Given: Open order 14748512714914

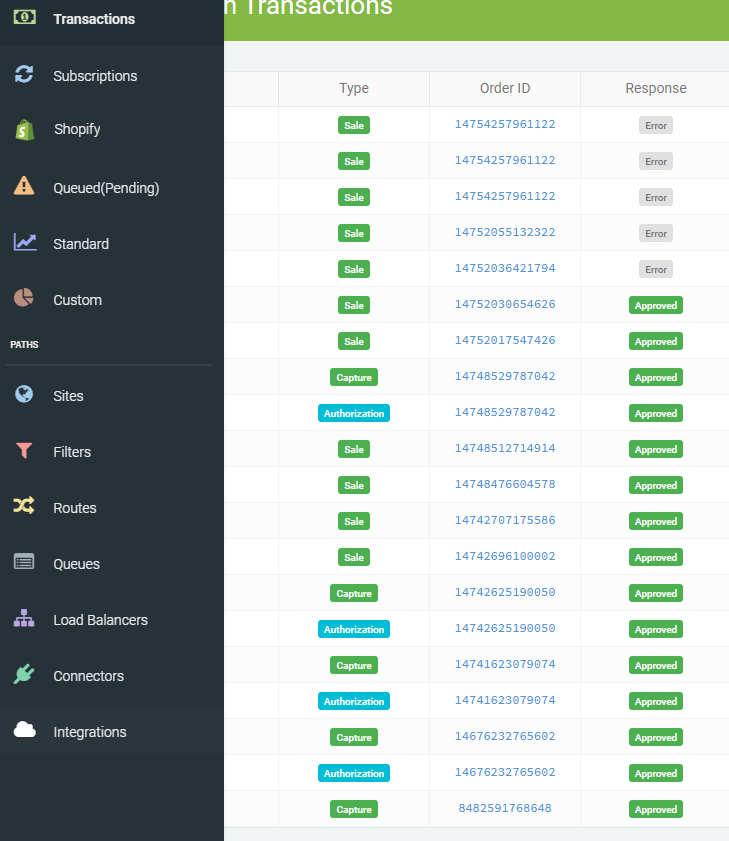Looking at the screenshot, I should pos(505,448).
